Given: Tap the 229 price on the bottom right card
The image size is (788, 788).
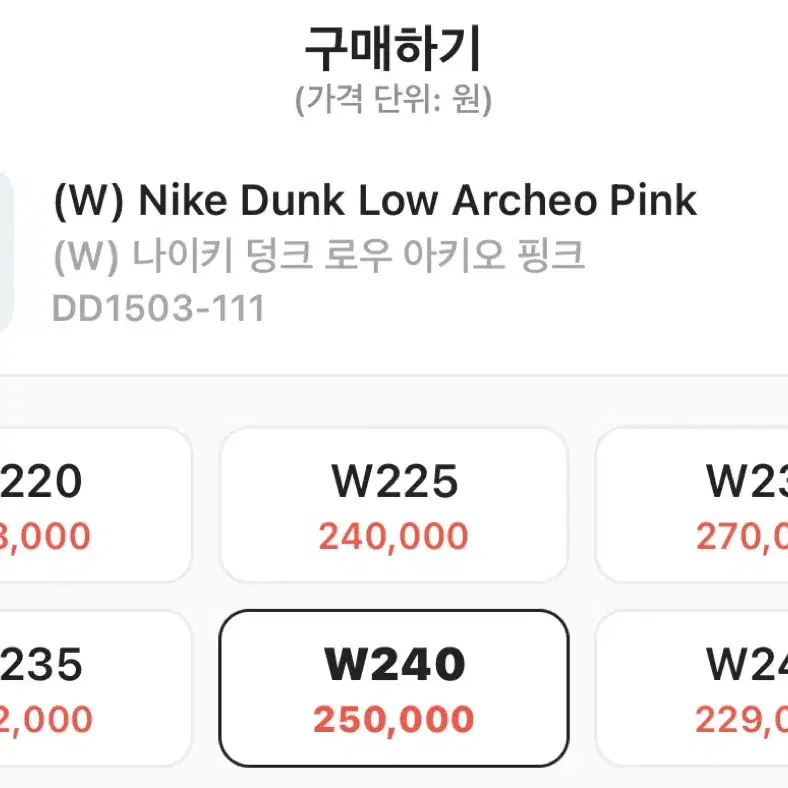Looking at the screenshot, I should [x=742, y=719].
